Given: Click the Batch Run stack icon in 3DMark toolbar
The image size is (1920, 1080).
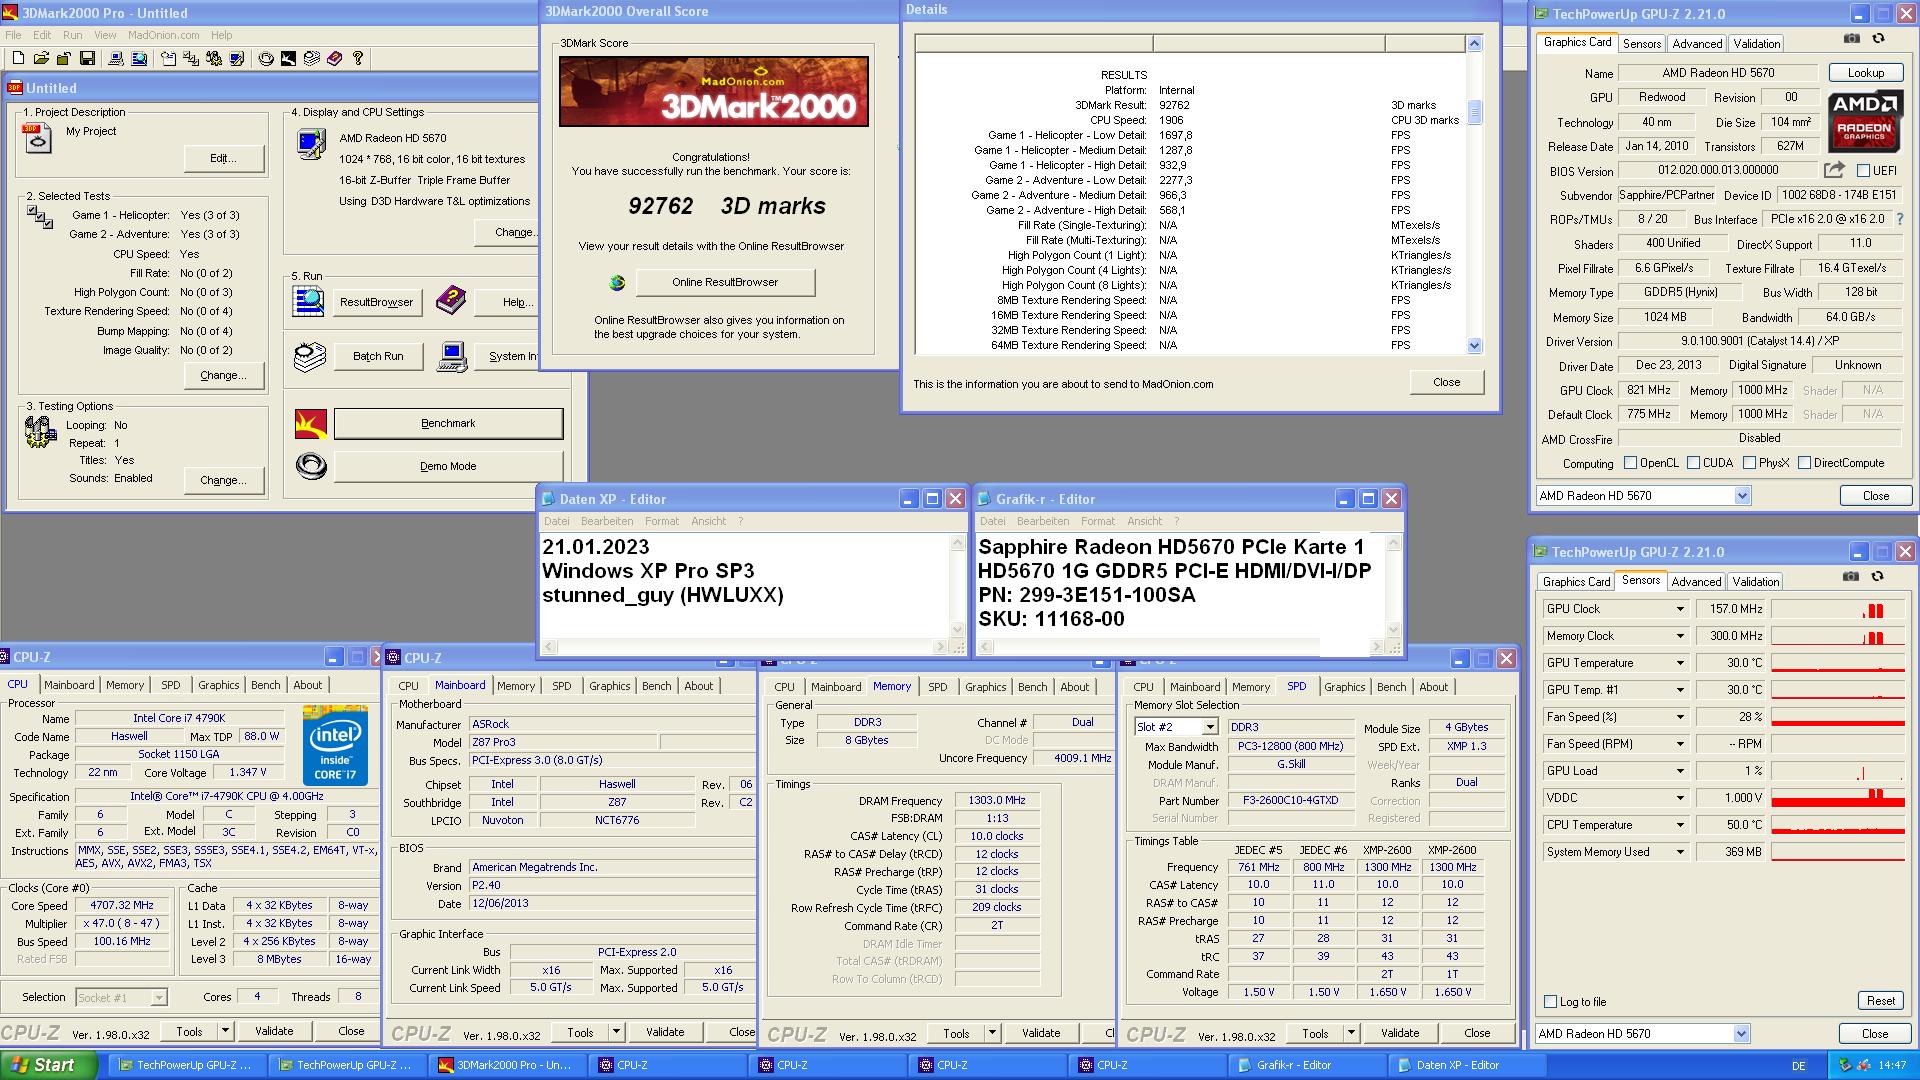Looking at the screenshot, I should (x=312, y=59).
